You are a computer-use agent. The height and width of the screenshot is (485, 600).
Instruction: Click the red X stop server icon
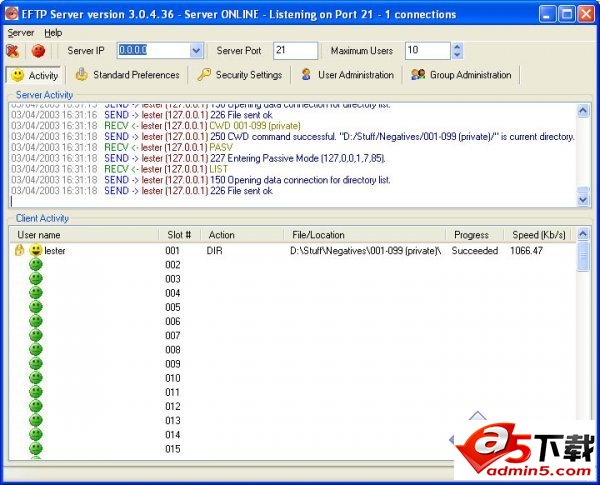(x=13, y=50)
